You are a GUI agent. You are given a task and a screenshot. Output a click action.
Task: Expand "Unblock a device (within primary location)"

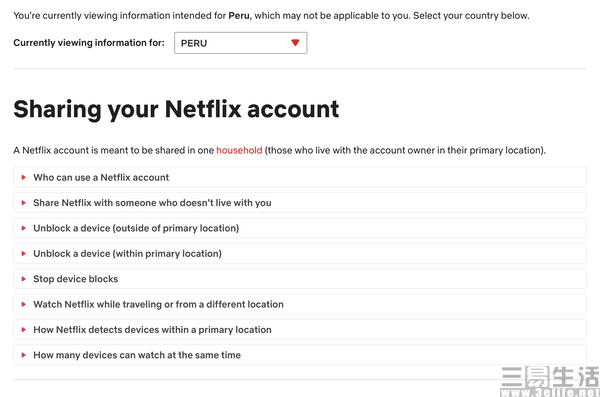(x=300, y=253)
